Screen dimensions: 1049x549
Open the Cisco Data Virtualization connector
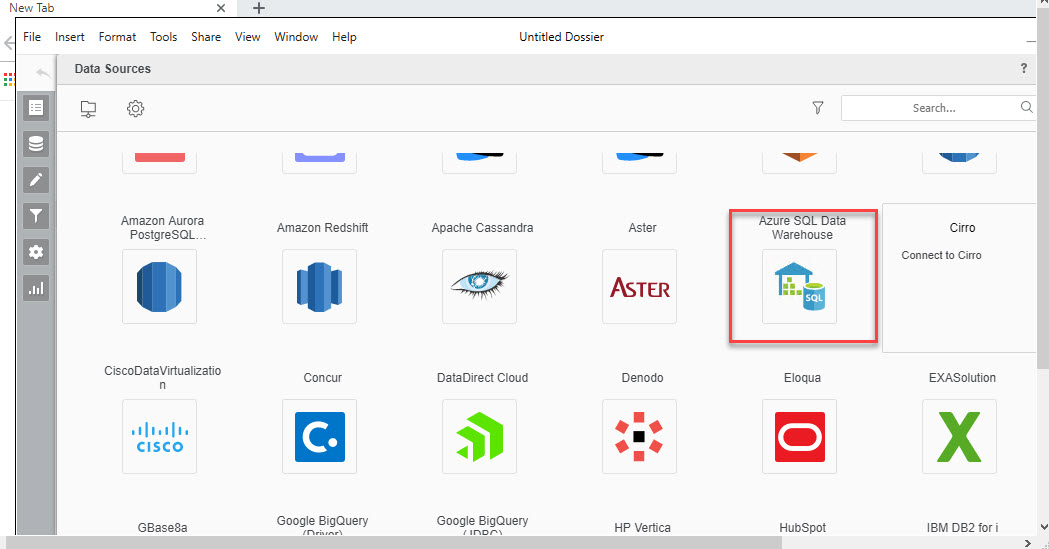click(159, 437)
